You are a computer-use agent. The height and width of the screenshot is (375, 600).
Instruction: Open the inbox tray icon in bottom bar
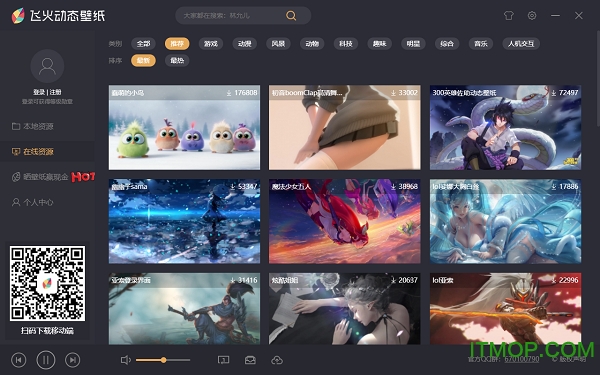(250, 360)
